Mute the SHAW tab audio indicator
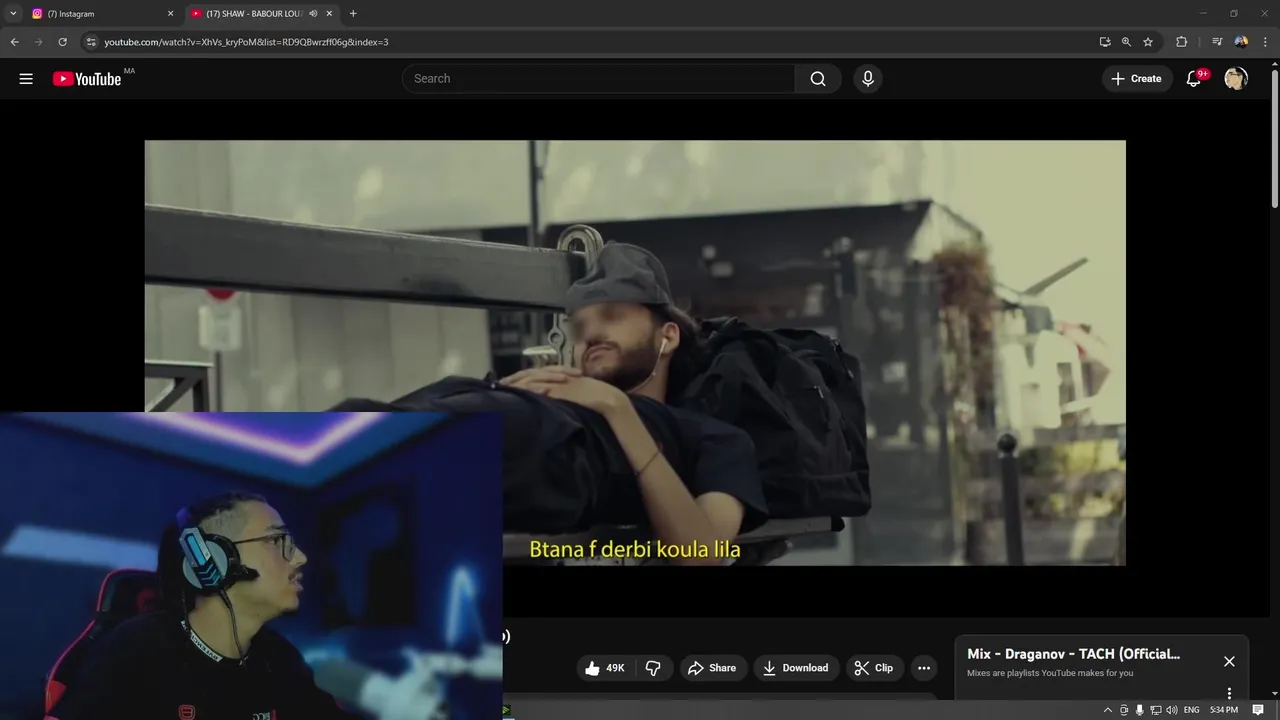 click(313, 14)
